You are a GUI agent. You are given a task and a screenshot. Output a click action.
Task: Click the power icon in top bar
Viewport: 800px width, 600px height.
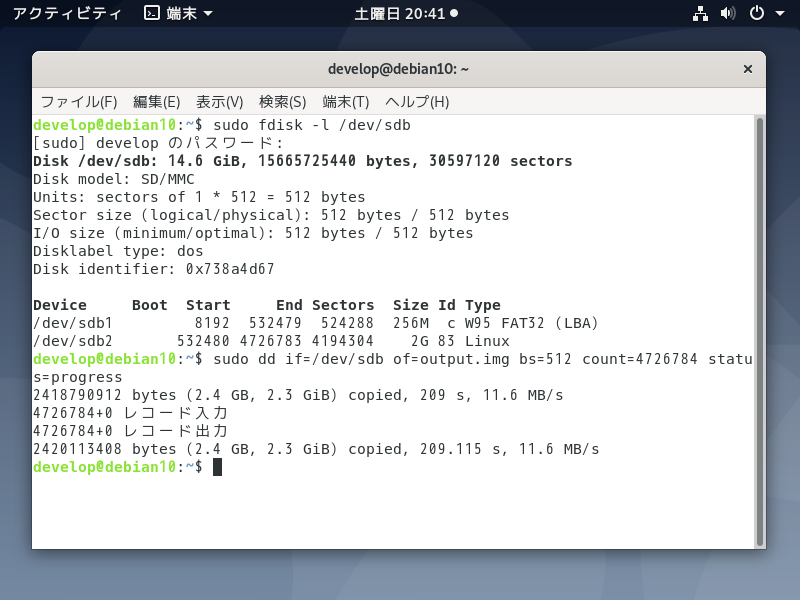pyautogui.click(x=757, y=13)
